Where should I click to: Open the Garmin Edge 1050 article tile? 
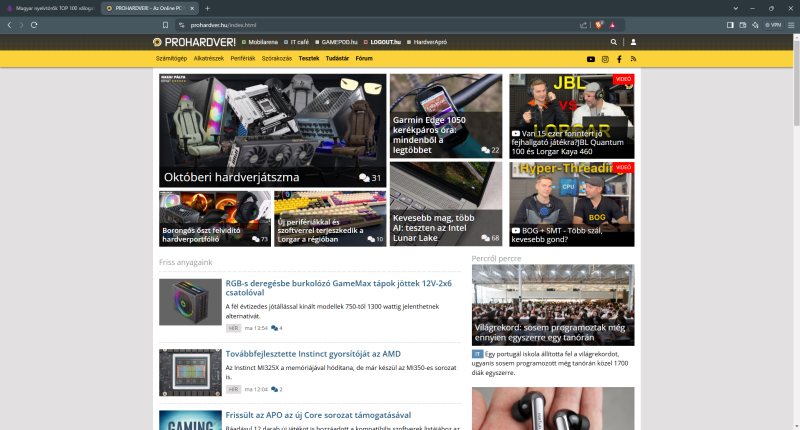pyautogui.click(x=446, y=116)
